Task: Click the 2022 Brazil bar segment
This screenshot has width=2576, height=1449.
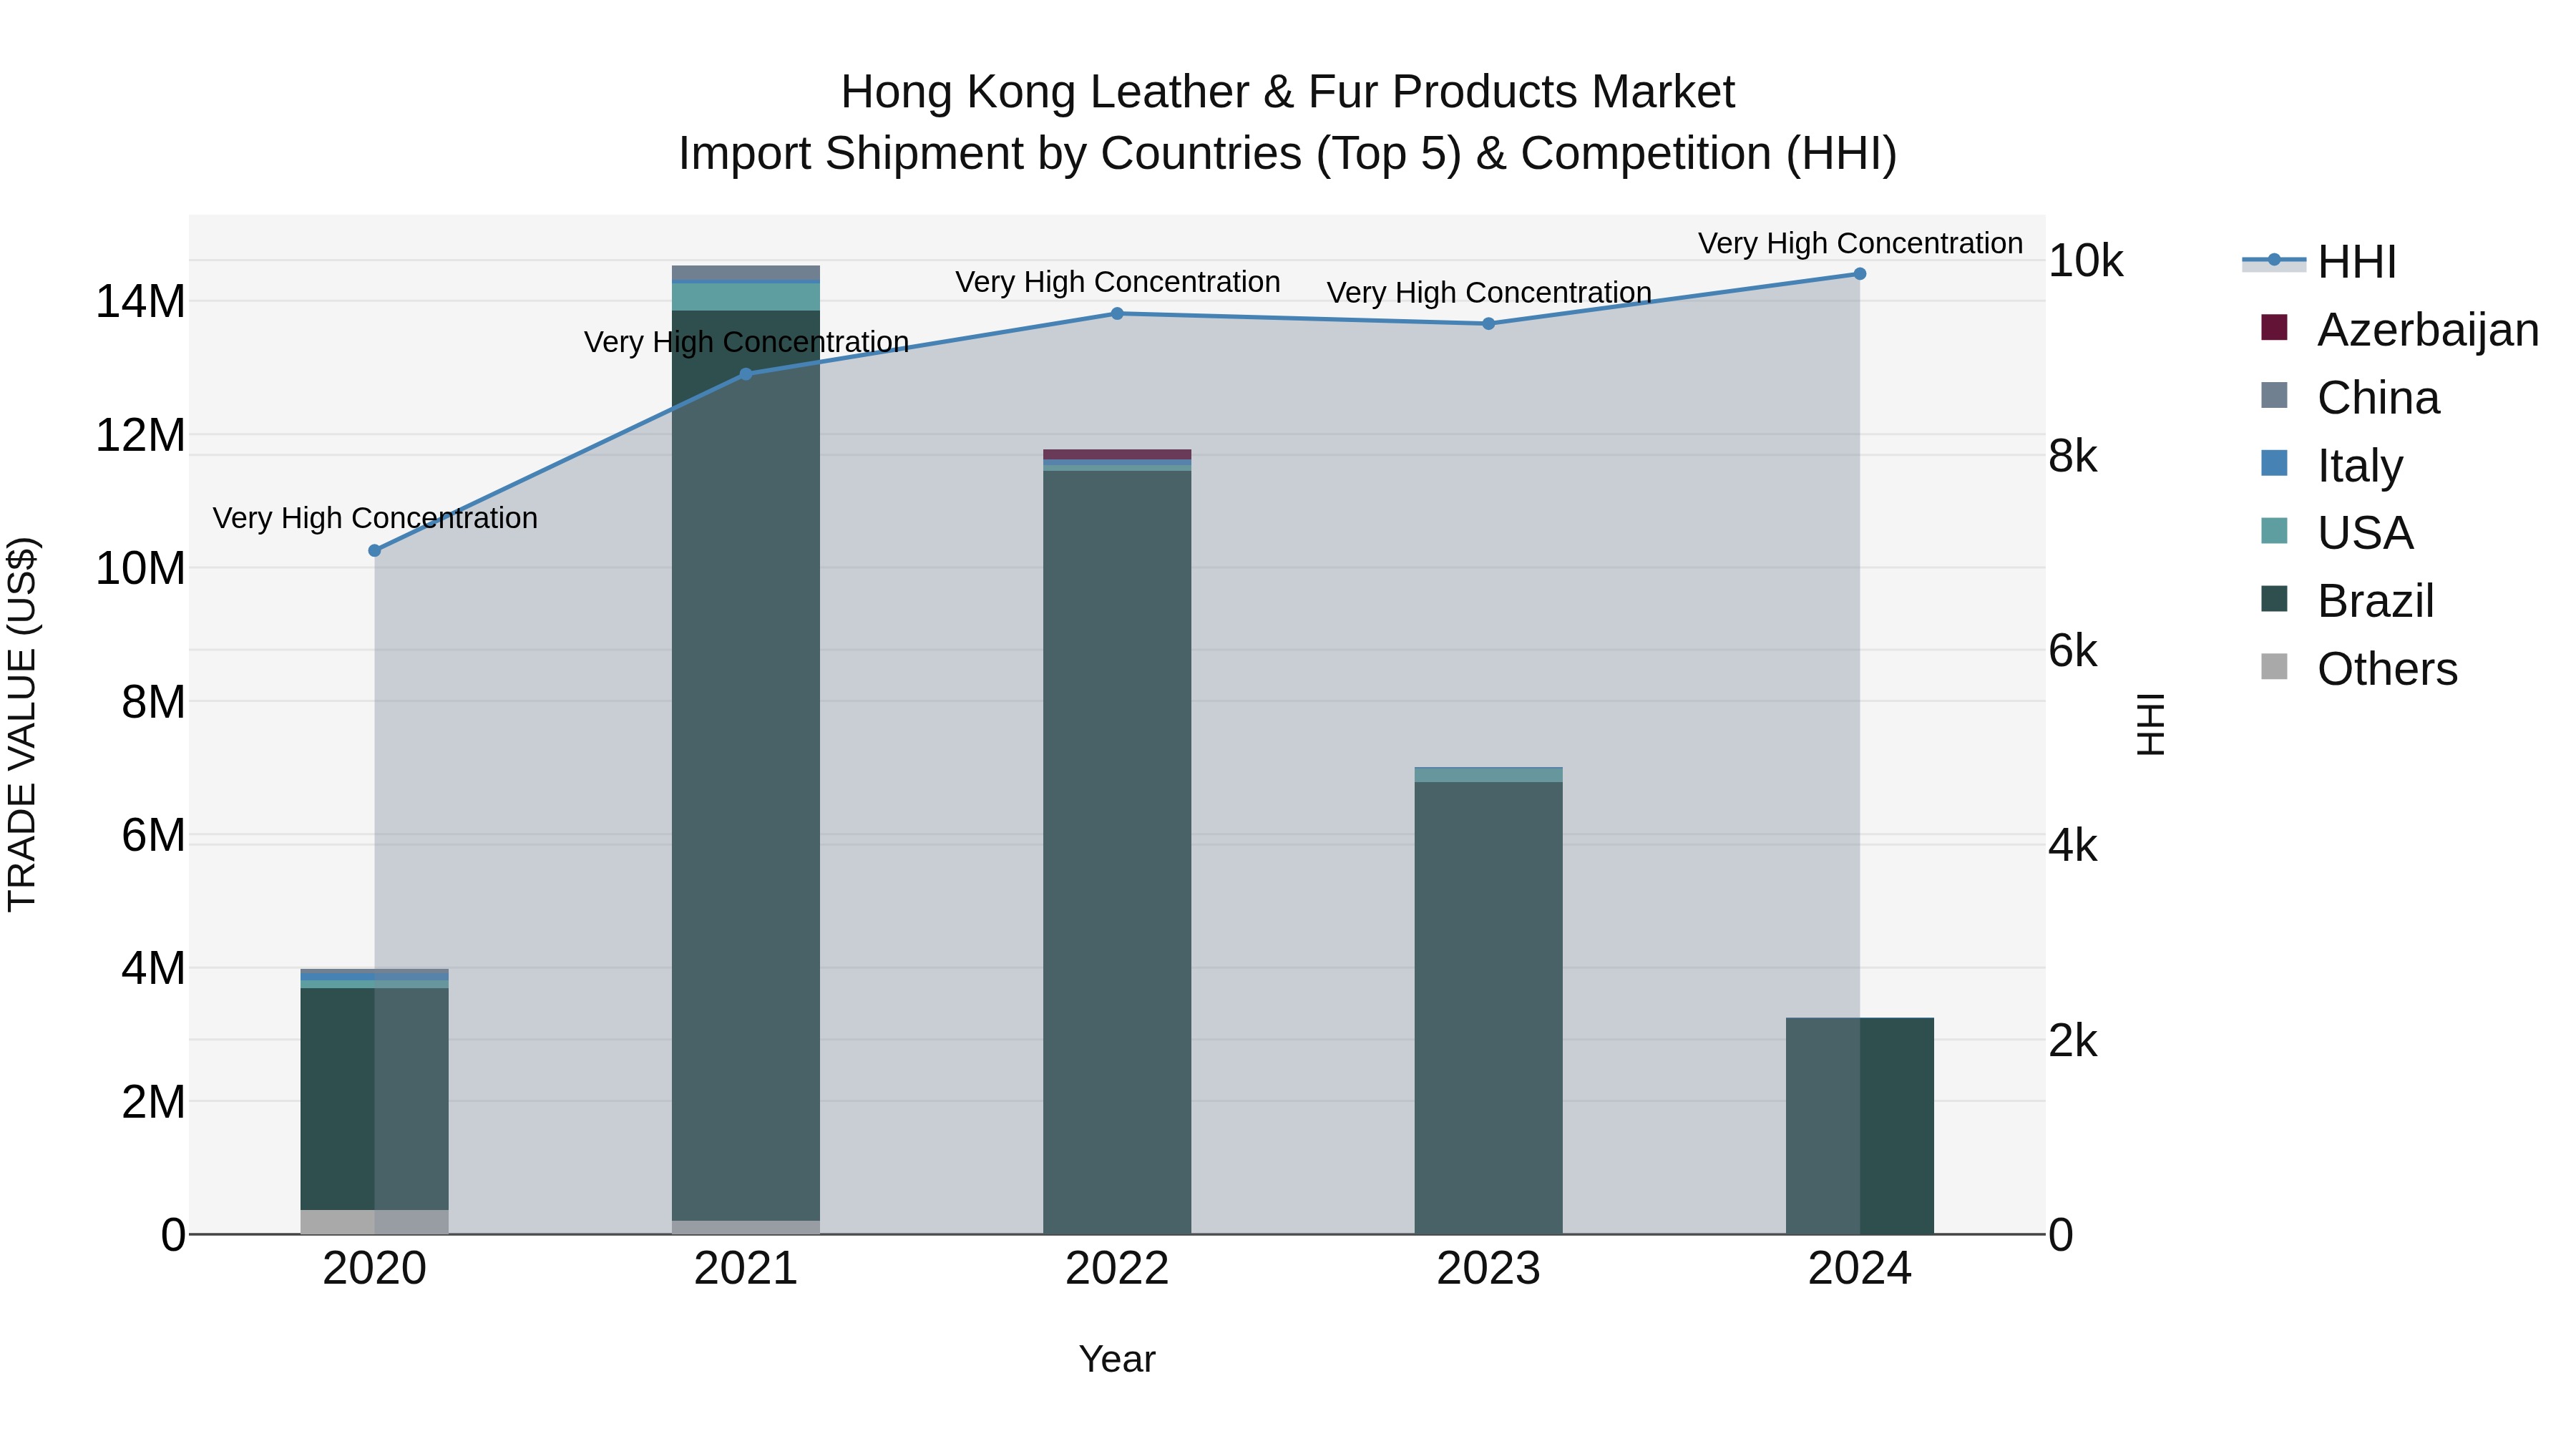Action: (x=1117, y=852)
